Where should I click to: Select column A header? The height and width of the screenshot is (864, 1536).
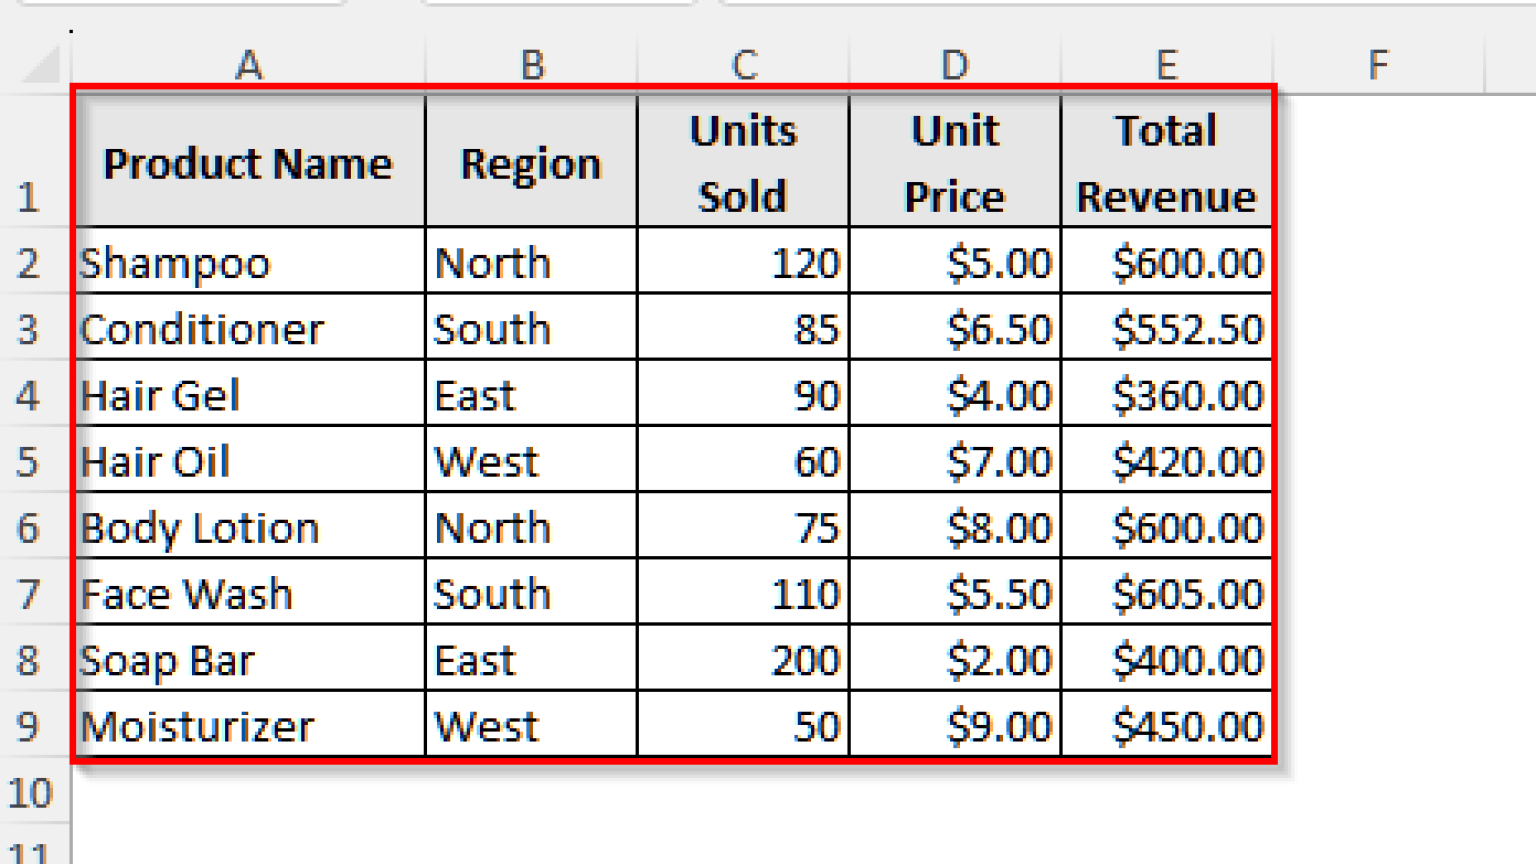coord(248,64)
